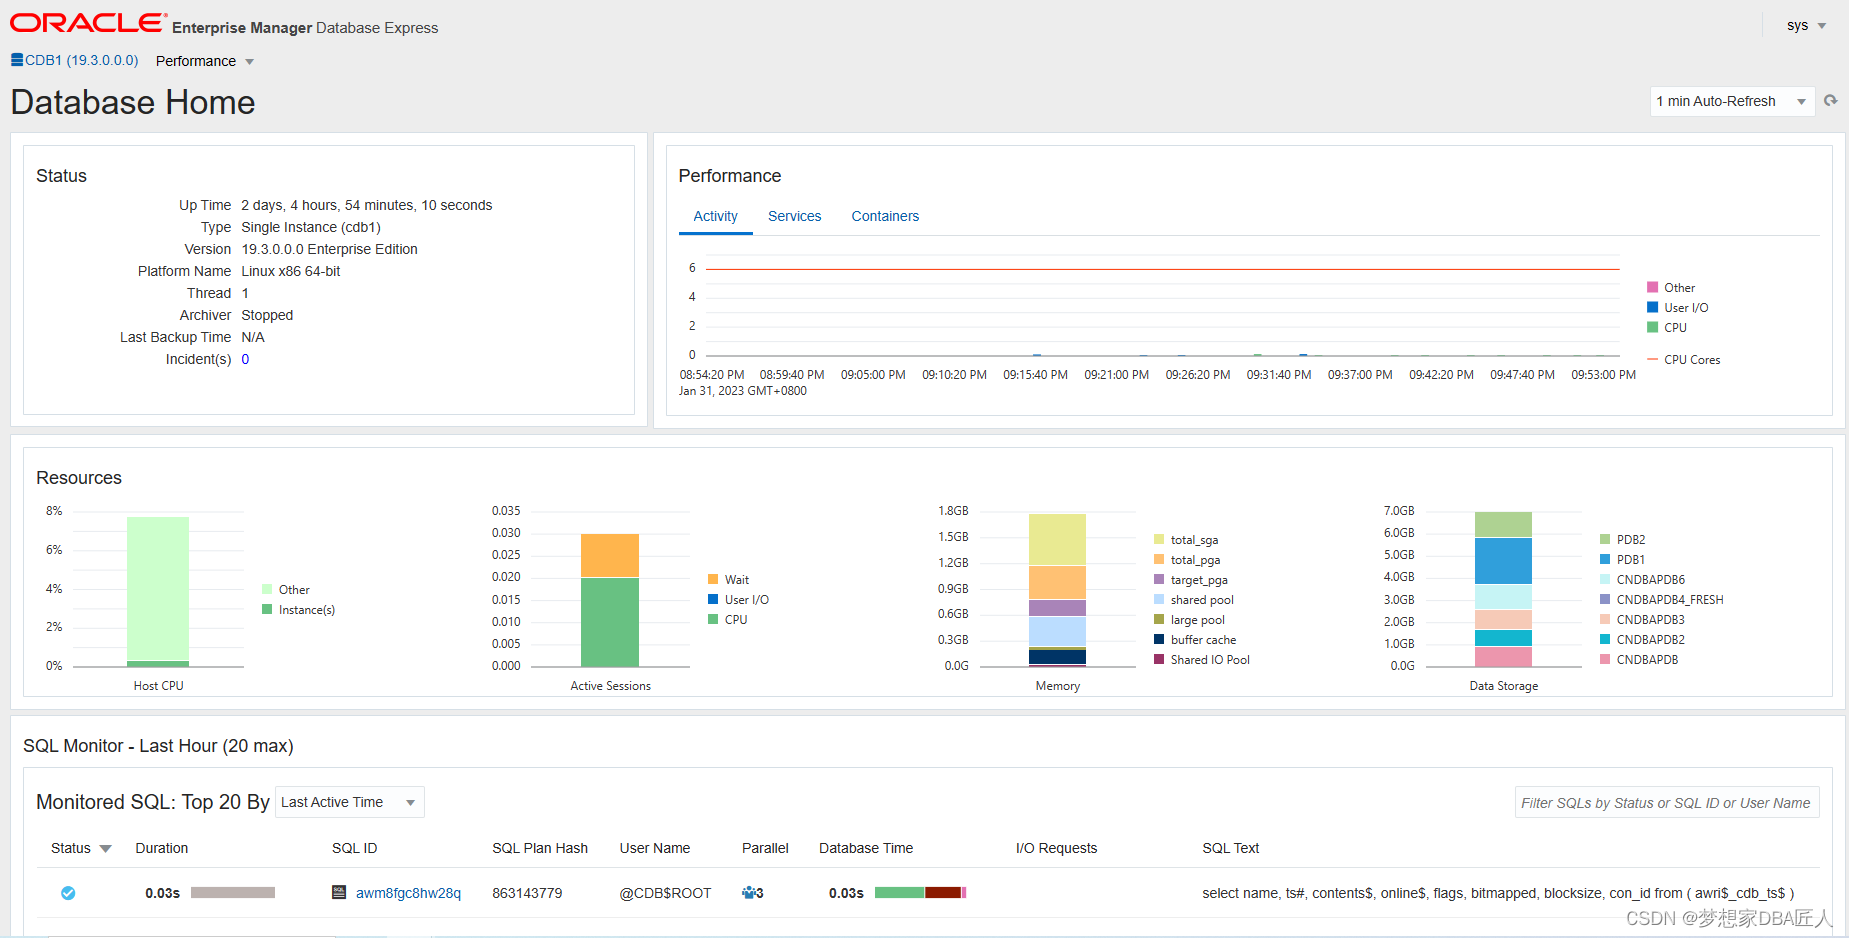Click the Up Time value text
1849x938 pixels.
click(366, 205)
